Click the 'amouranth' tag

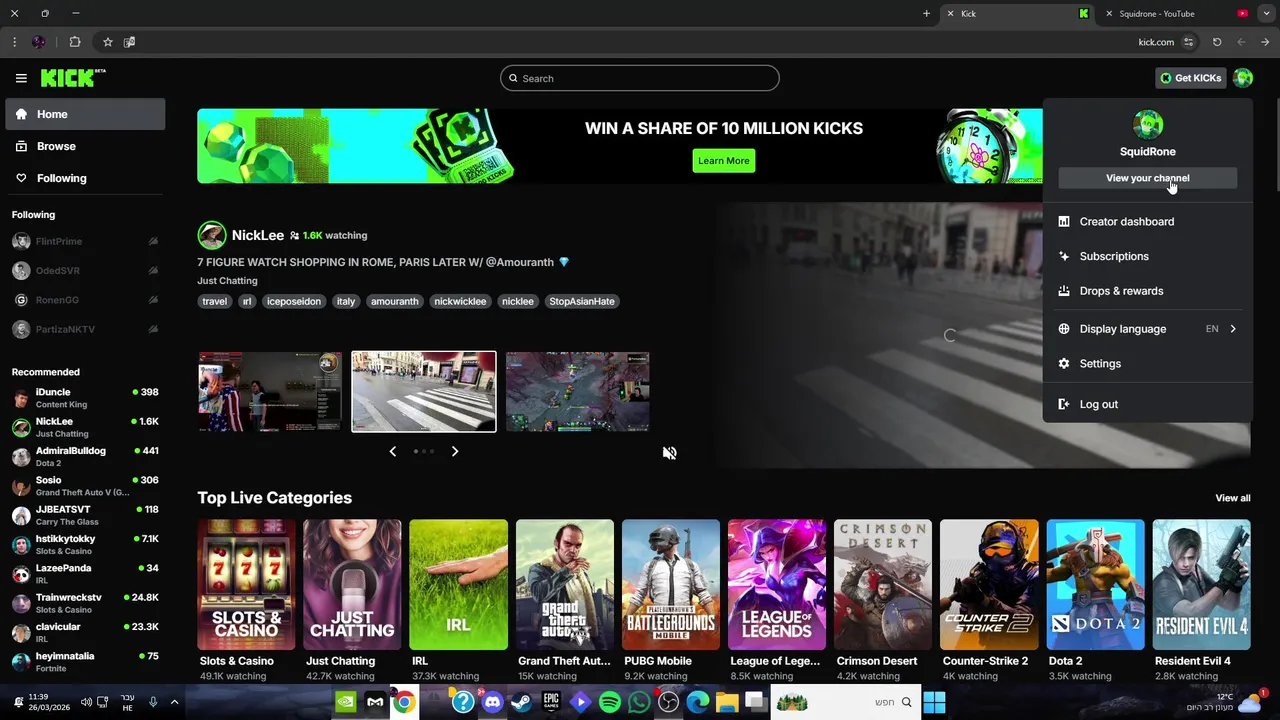coord(394,301)
